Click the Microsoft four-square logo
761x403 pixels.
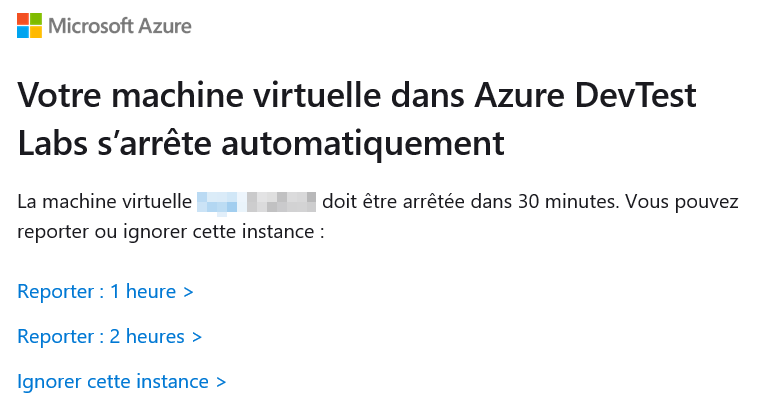30,25
